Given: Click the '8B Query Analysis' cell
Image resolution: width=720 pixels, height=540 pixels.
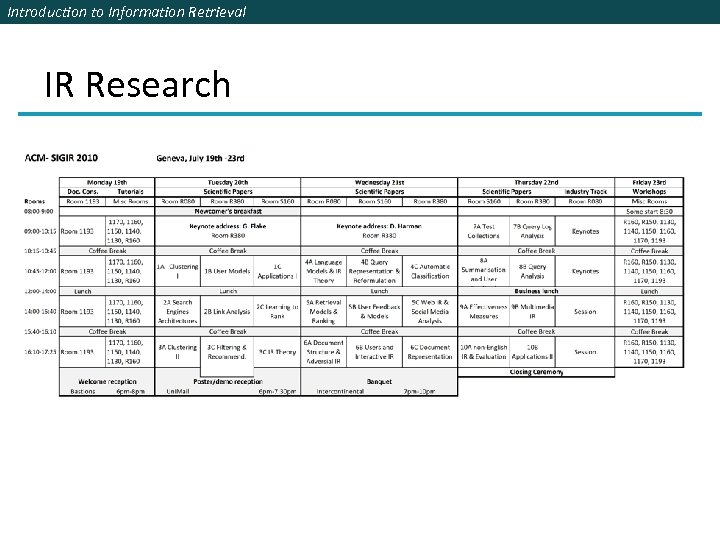Looking at the screenshot, I should pyautogui.click(x=532, y=271).
